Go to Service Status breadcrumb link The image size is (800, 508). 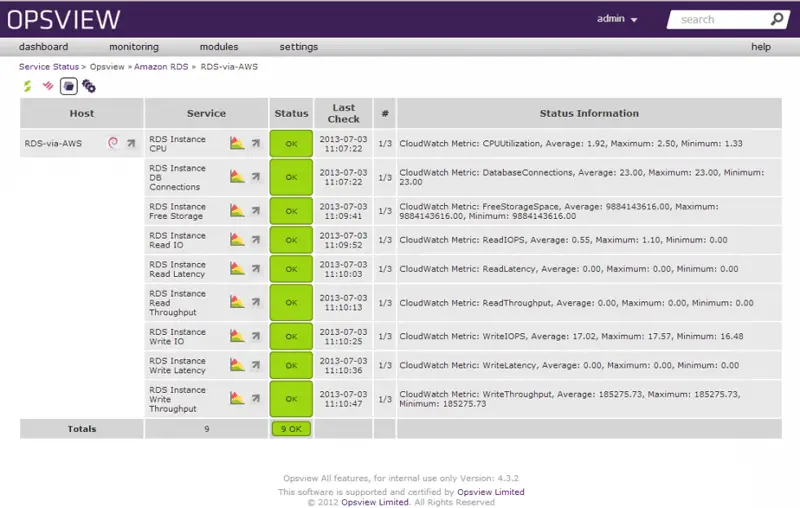tap(49, 67)
